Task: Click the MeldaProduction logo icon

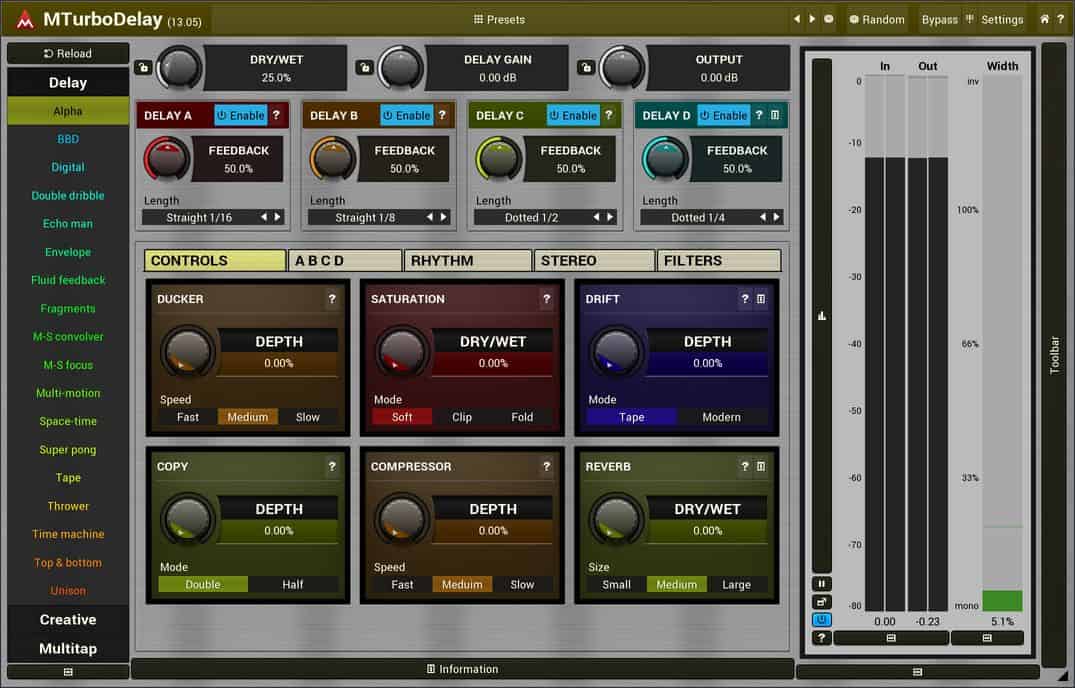Action: [25, 19]
